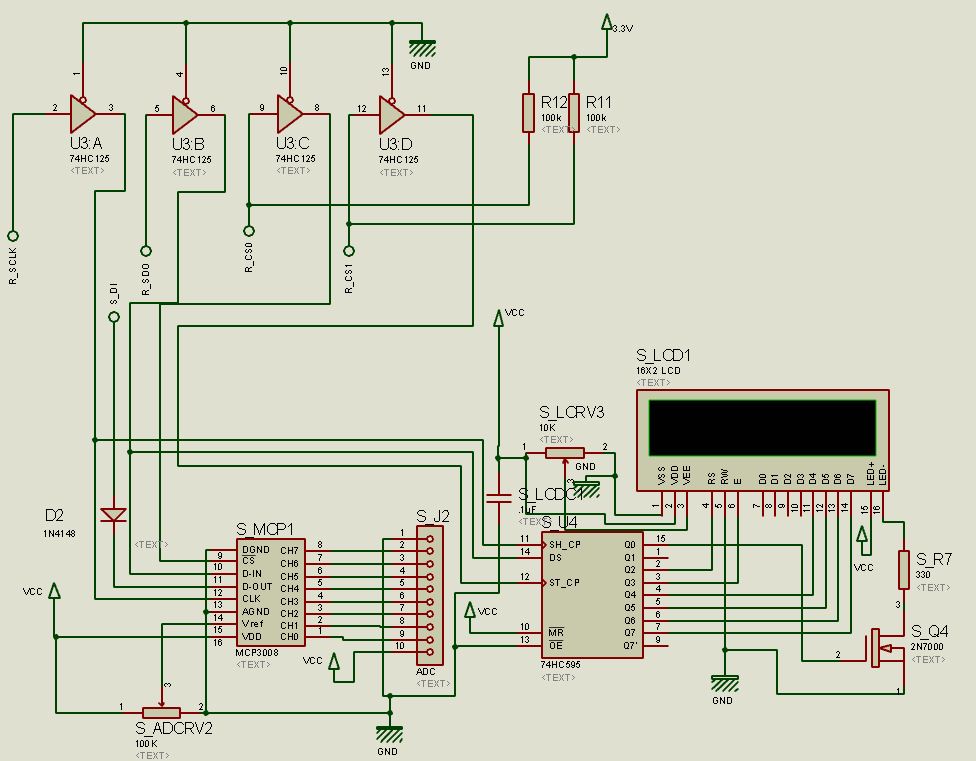Select the S_LCDC1 capacitor symbol

pos(498,498)
